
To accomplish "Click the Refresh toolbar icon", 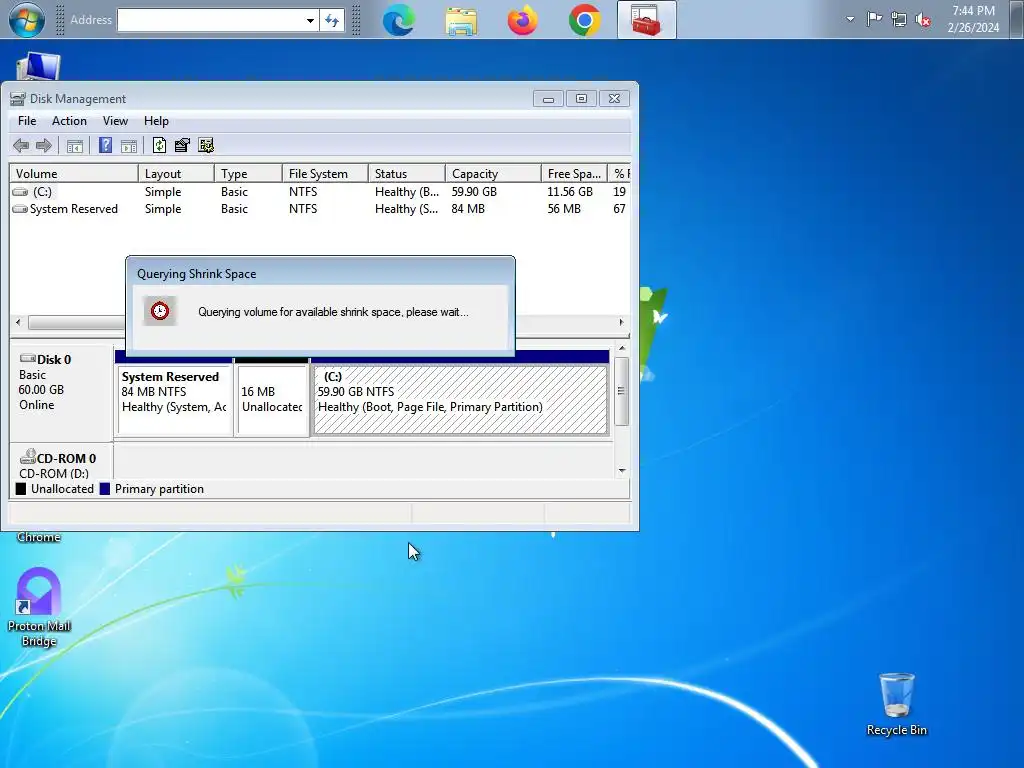I will 159,146.
